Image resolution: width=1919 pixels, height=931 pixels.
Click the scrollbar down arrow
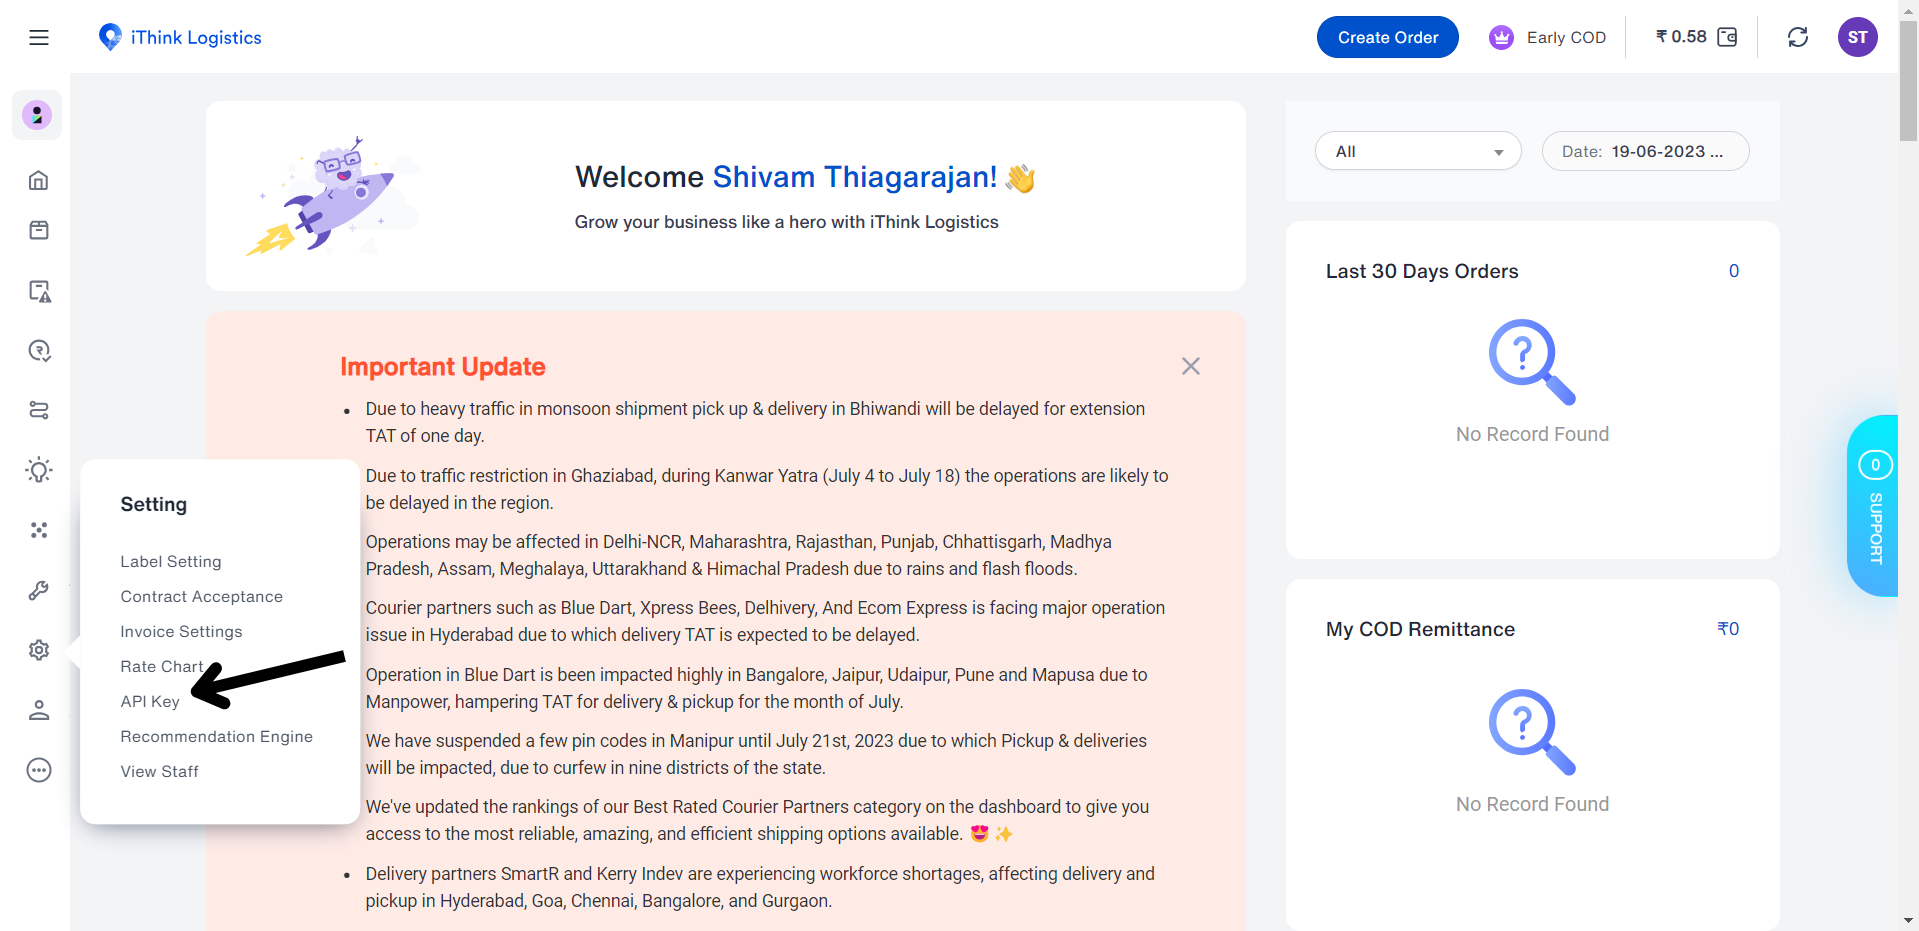coord(1908,921)
